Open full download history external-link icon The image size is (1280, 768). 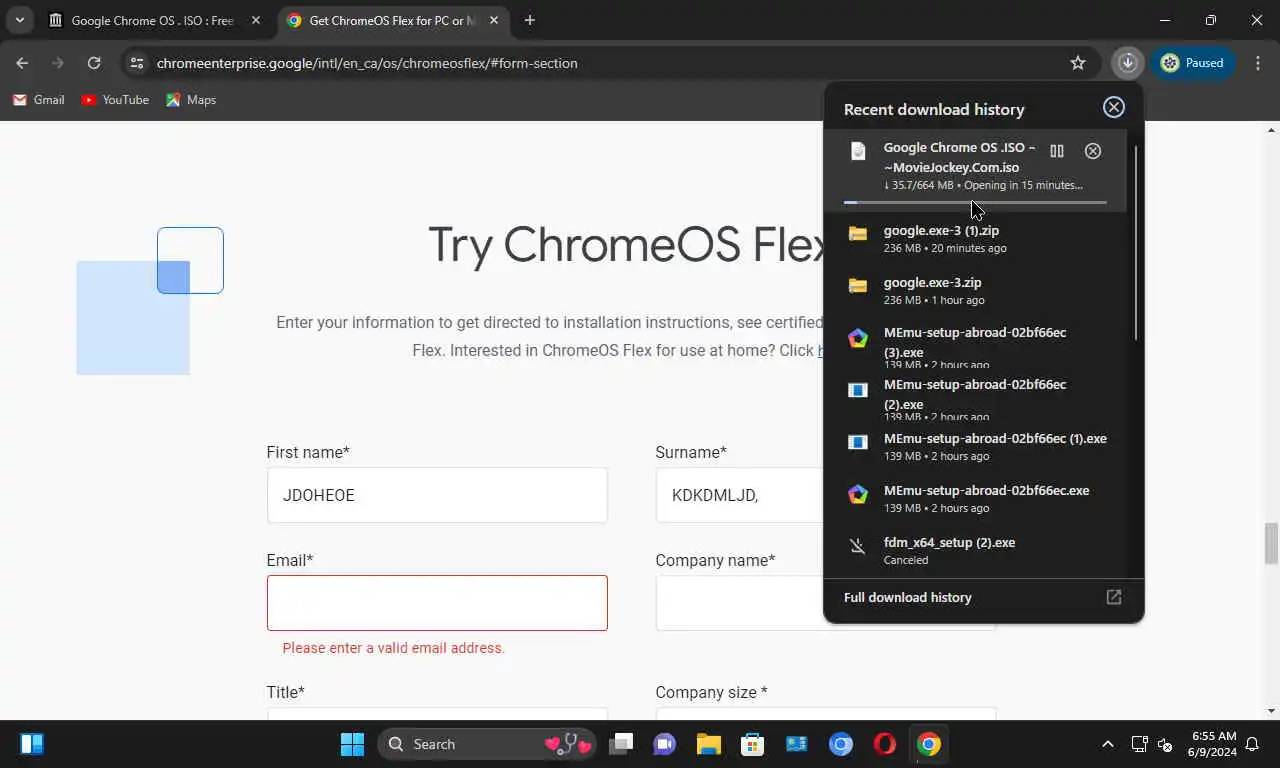(x=1114, y=597)
